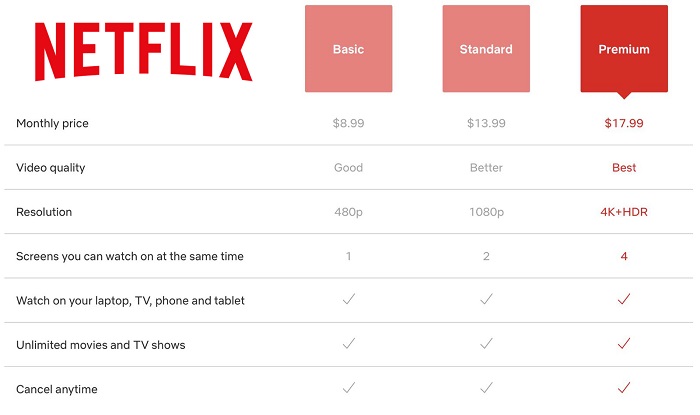Click Basic checkmark for laptop, TV, phone and tablet
The image size is (700, 415).
(x=348, y=300)
